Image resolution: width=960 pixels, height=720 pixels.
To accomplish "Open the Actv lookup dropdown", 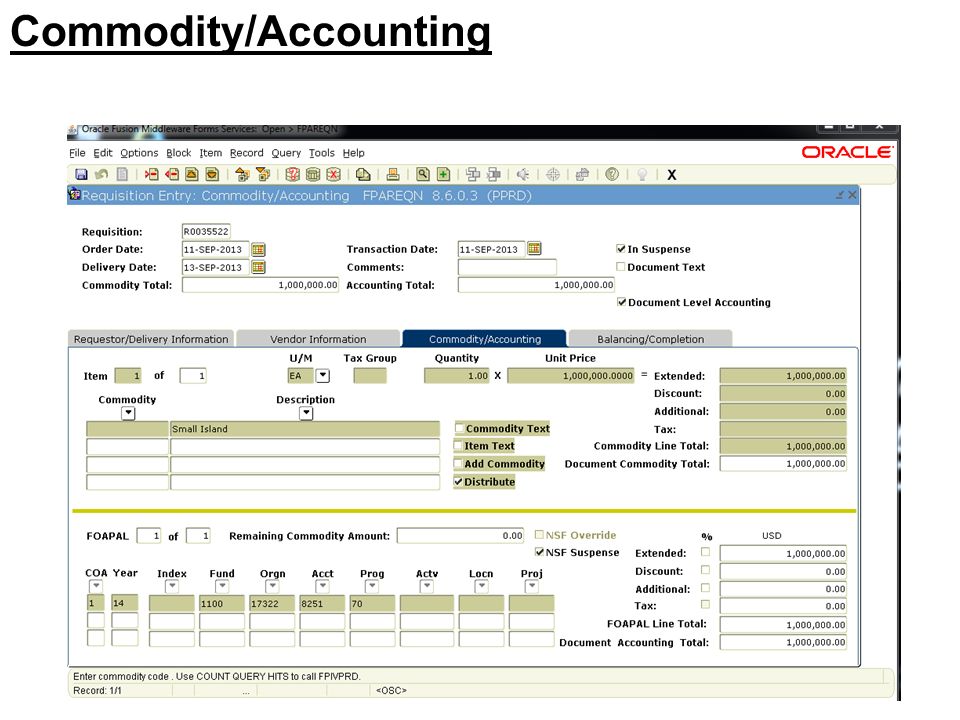I will pyautogui.click(x=427, y=587).
